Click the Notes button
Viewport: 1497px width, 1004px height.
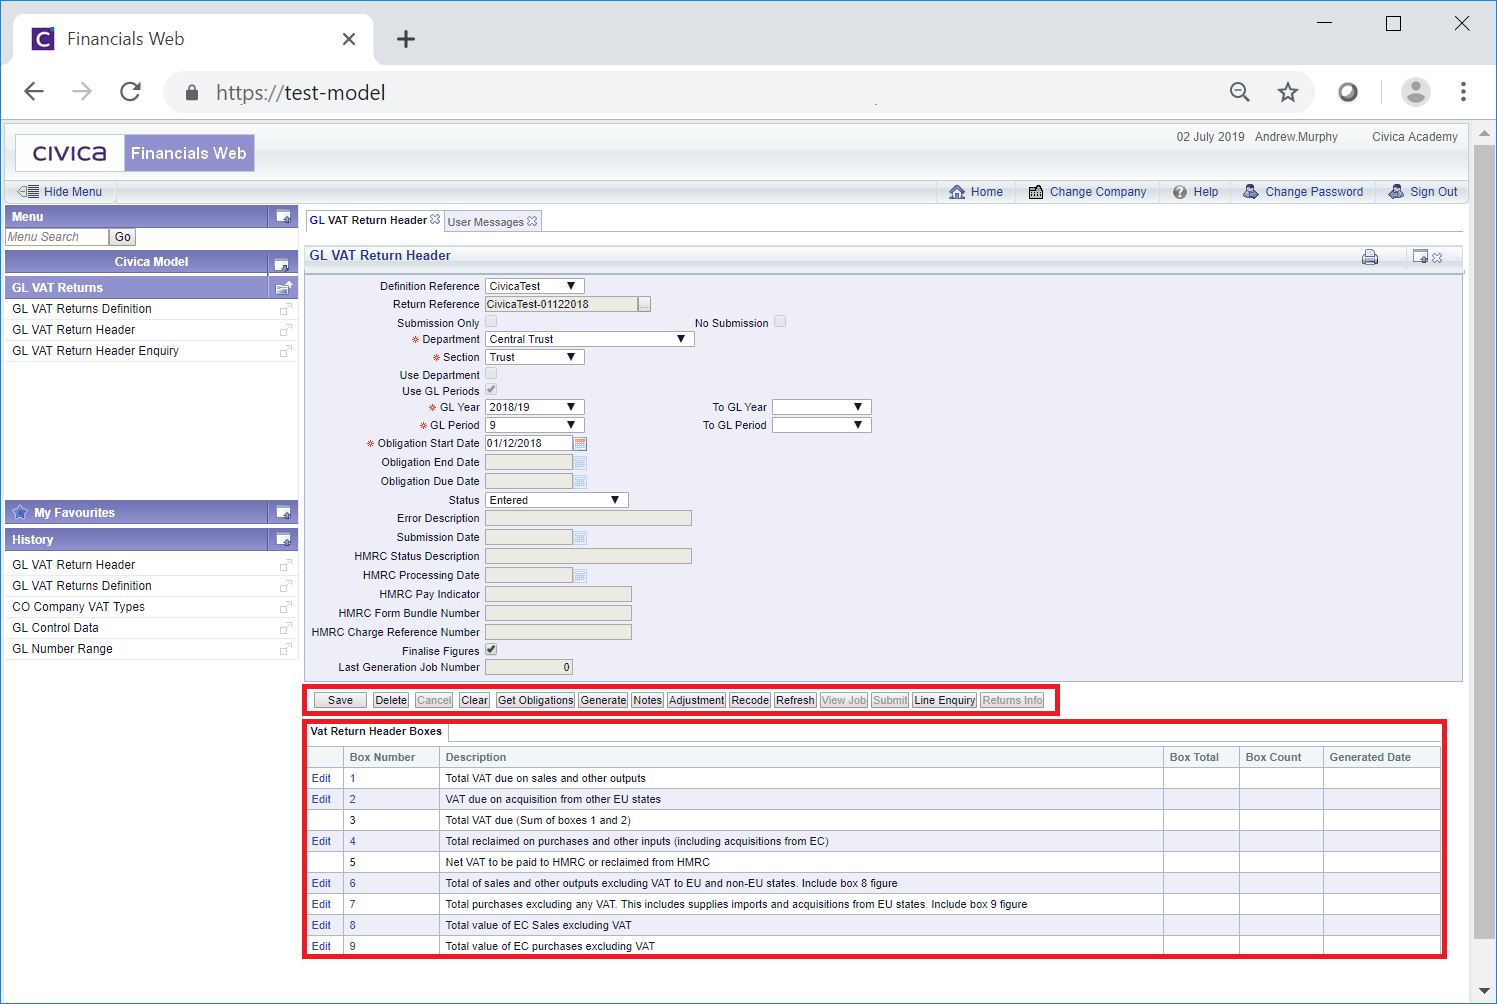[648, 700]
